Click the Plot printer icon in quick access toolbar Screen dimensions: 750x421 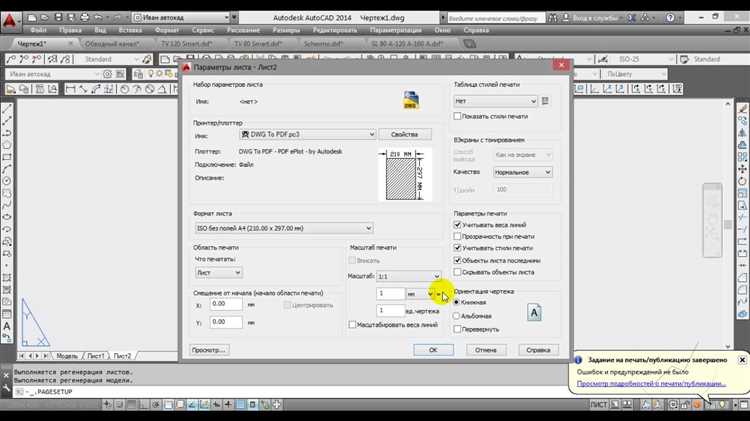85,18
